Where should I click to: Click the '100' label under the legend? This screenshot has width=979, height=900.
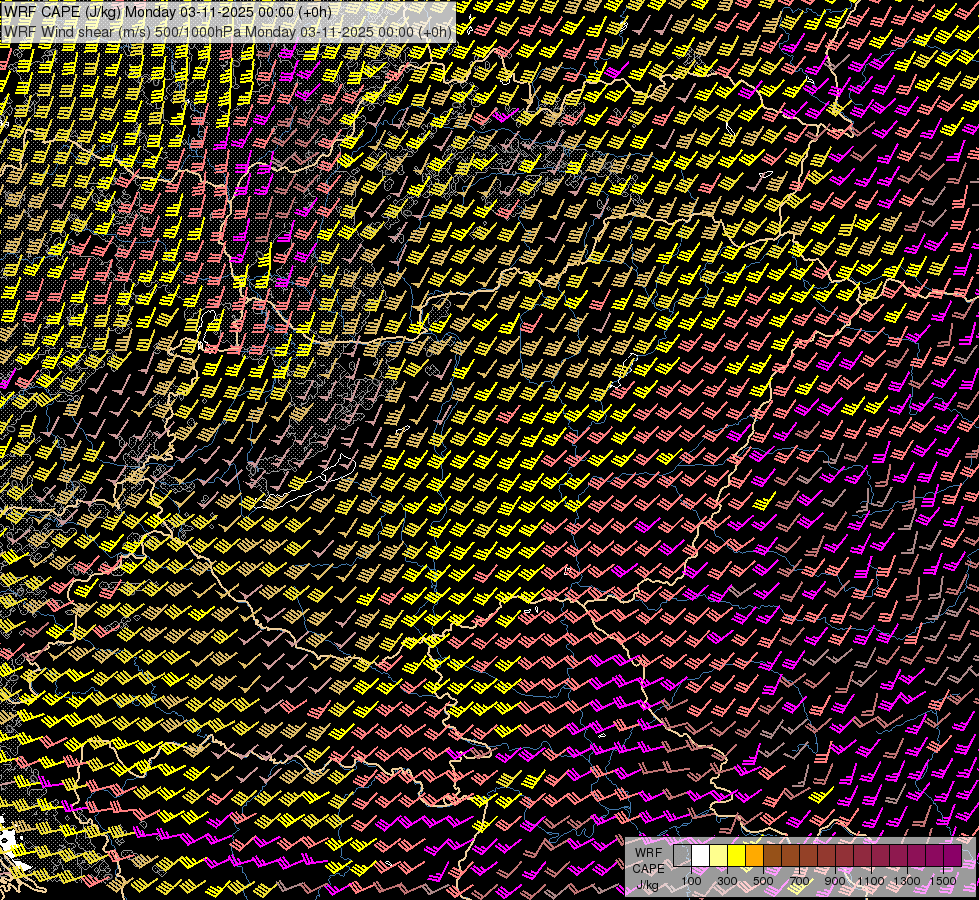691,881
